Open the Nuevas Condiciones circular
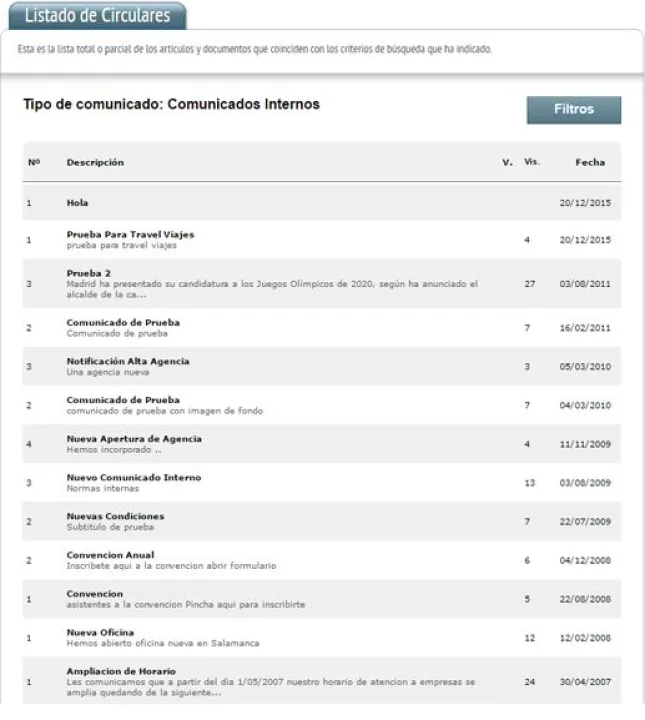Screen dimensions: 645x720 coord(115,516)
